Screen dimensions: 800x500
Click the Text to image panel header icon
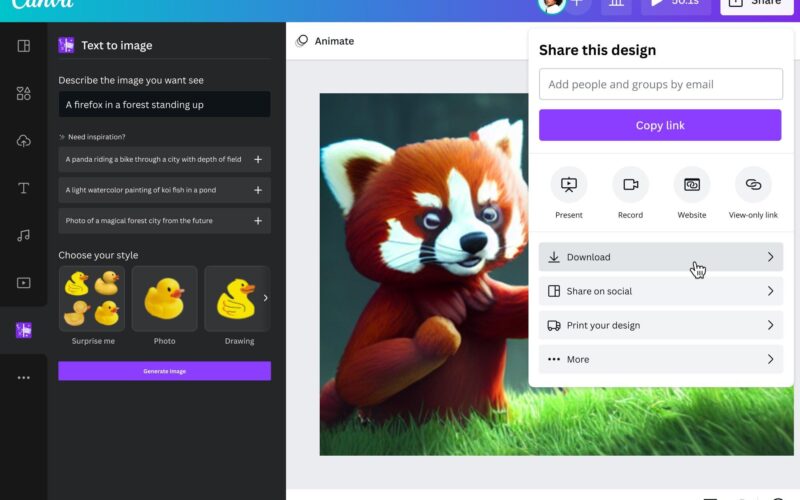pyautogui.click(x=66, y=45)
